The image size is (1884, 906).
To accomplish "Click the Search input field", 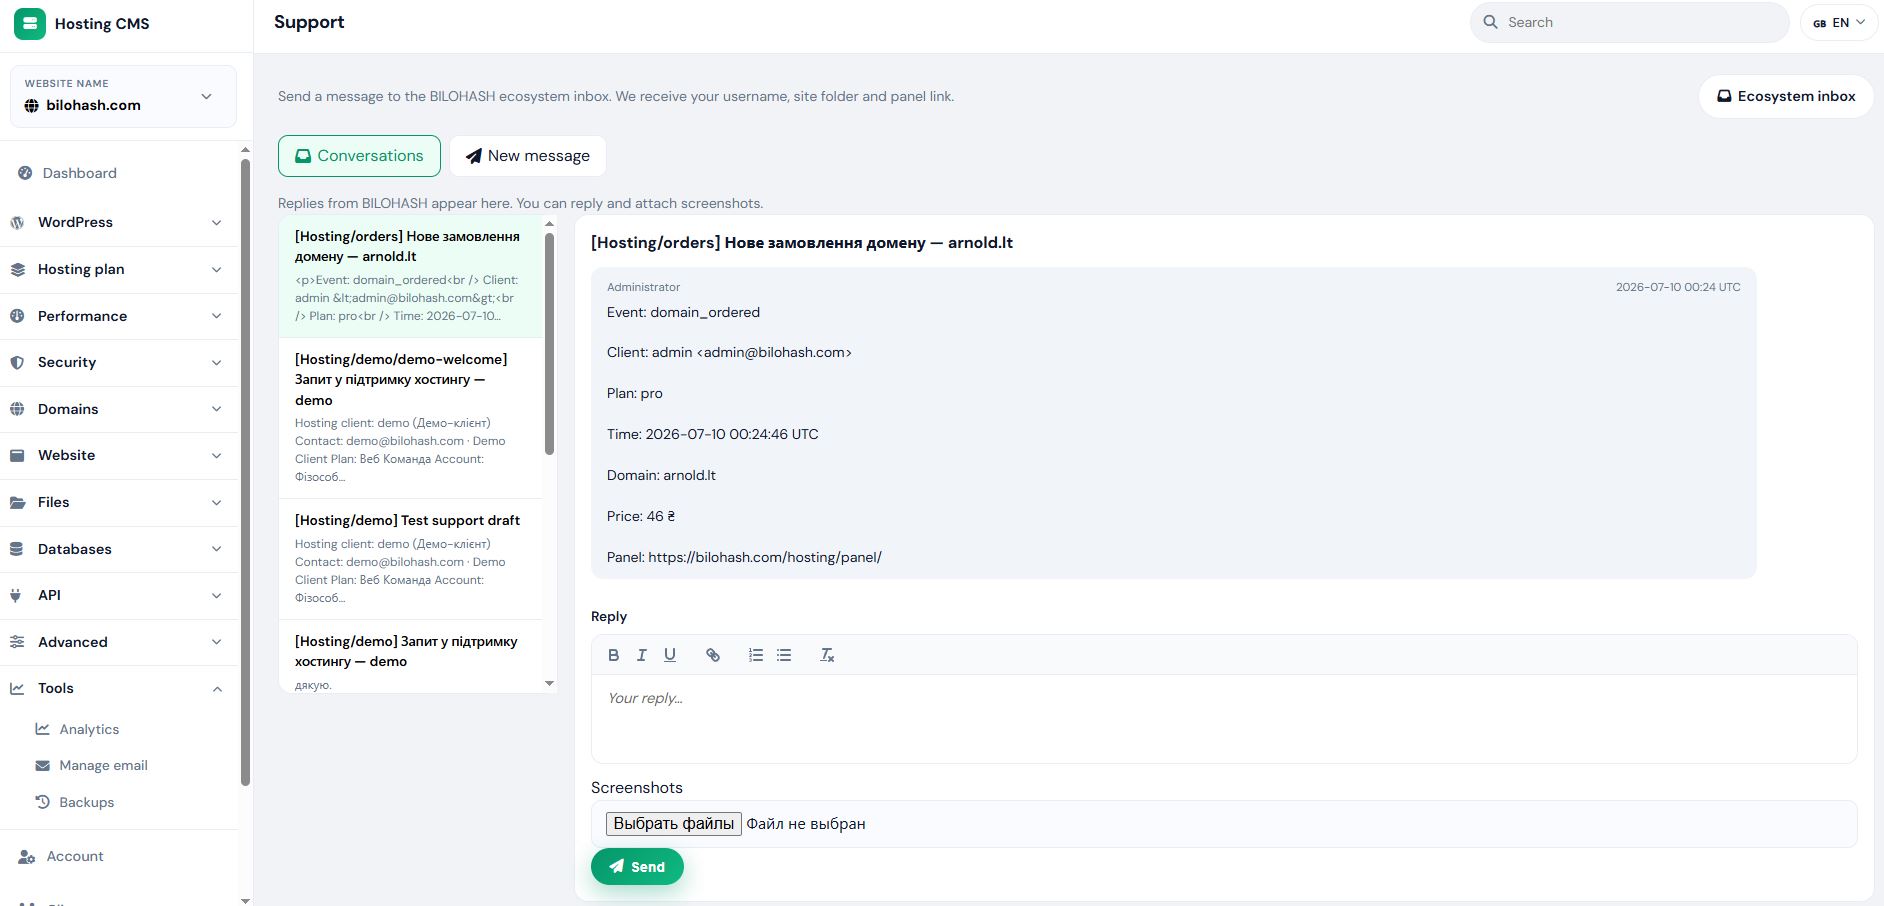I will 1629,22.
